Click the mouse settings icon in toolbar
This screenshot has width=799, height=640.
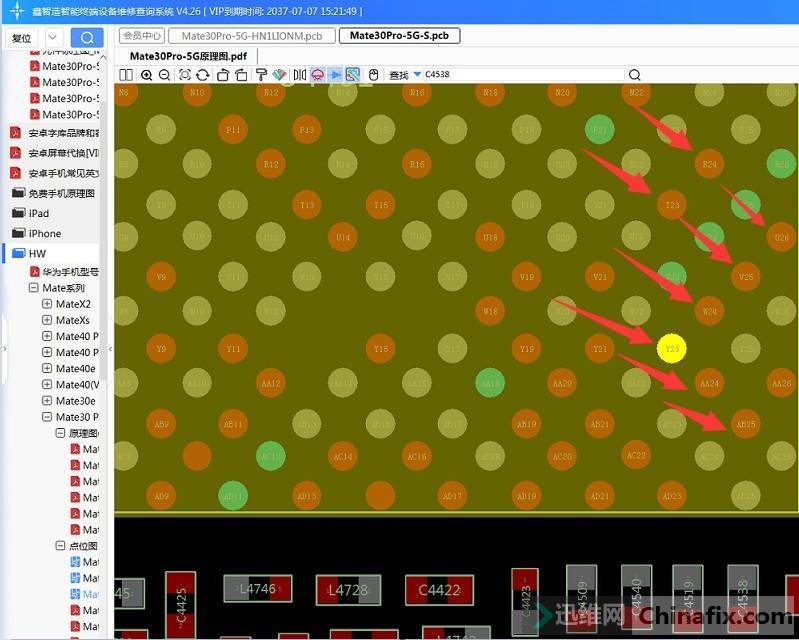point(373,75)
